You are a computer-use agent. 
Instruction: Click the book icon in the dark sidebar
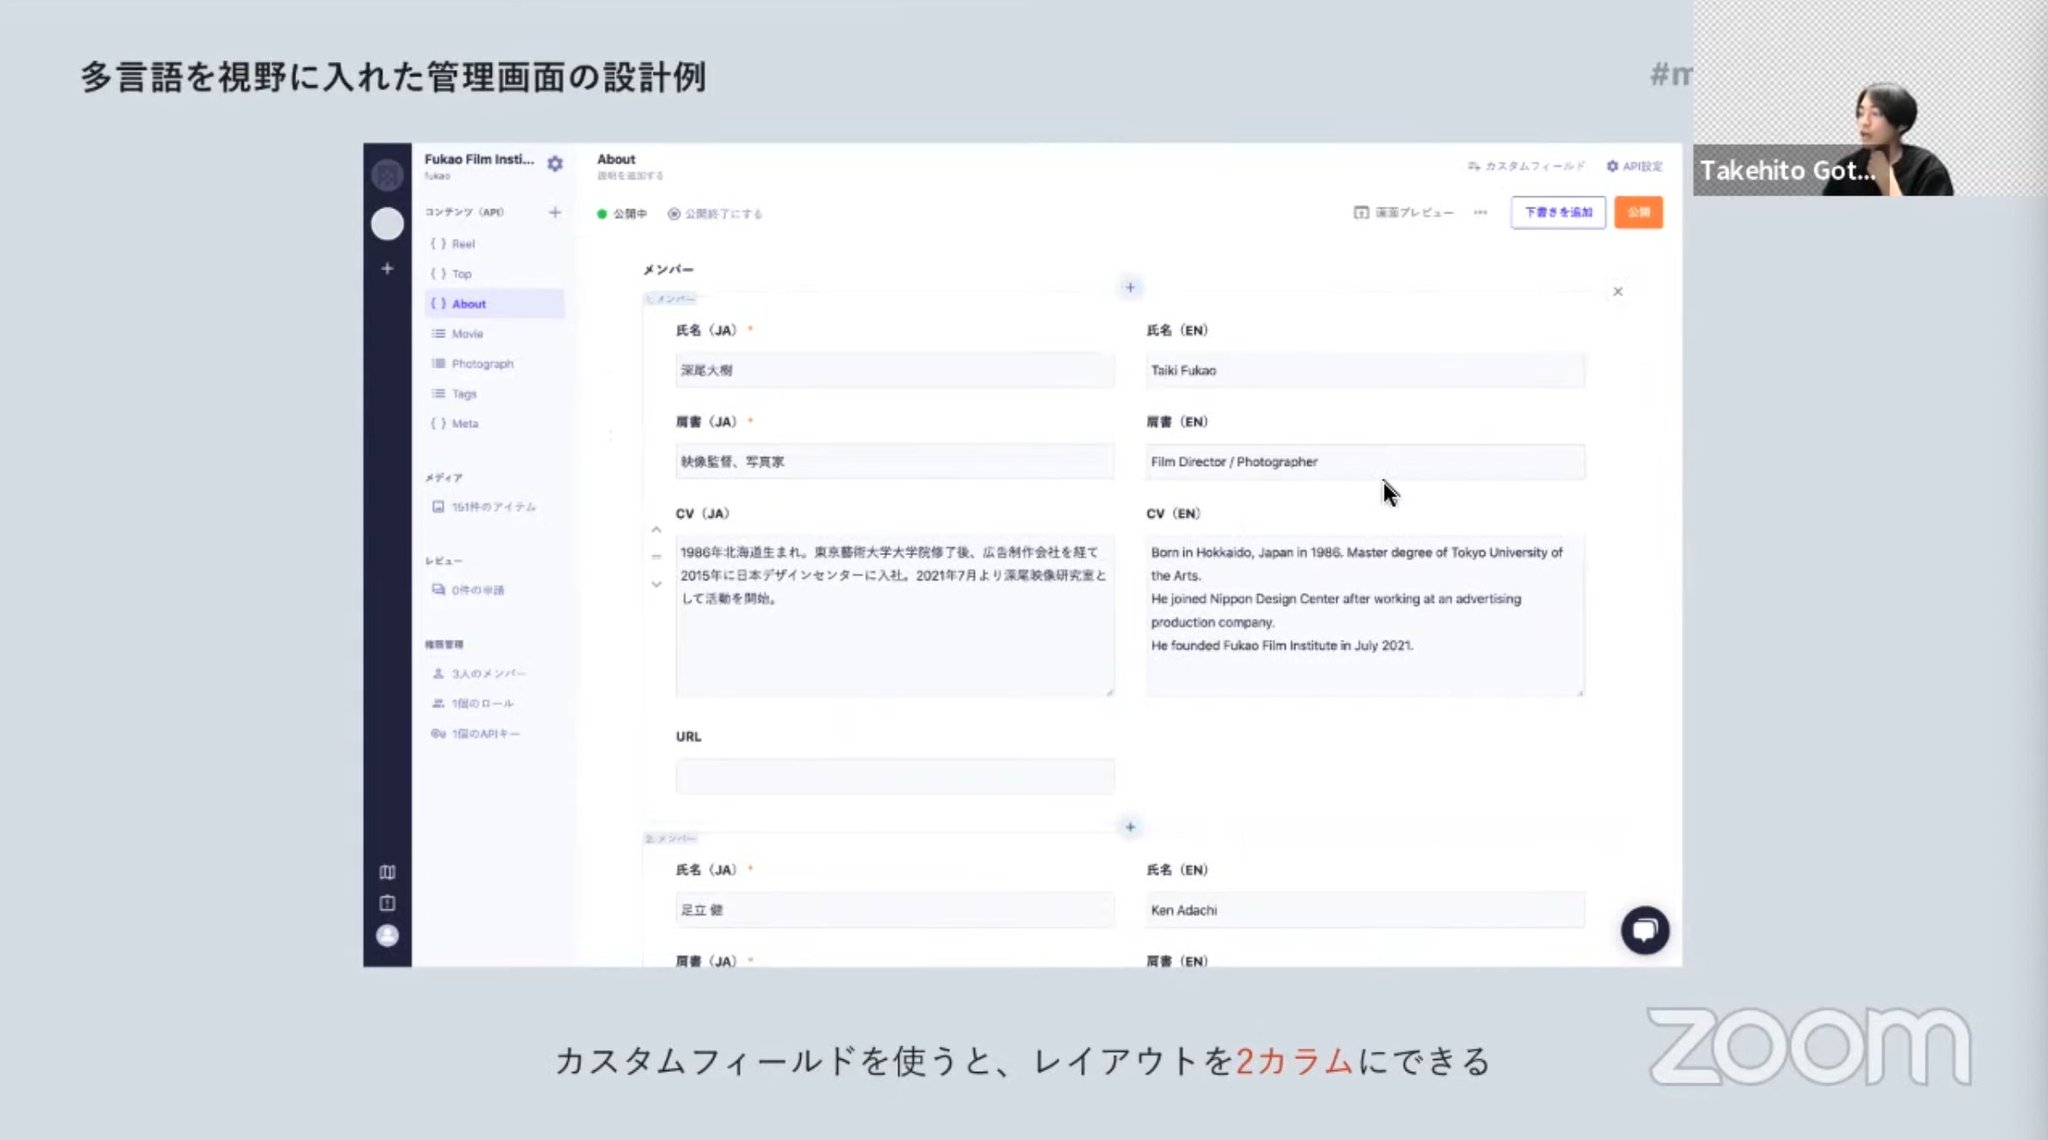point(387,870)
